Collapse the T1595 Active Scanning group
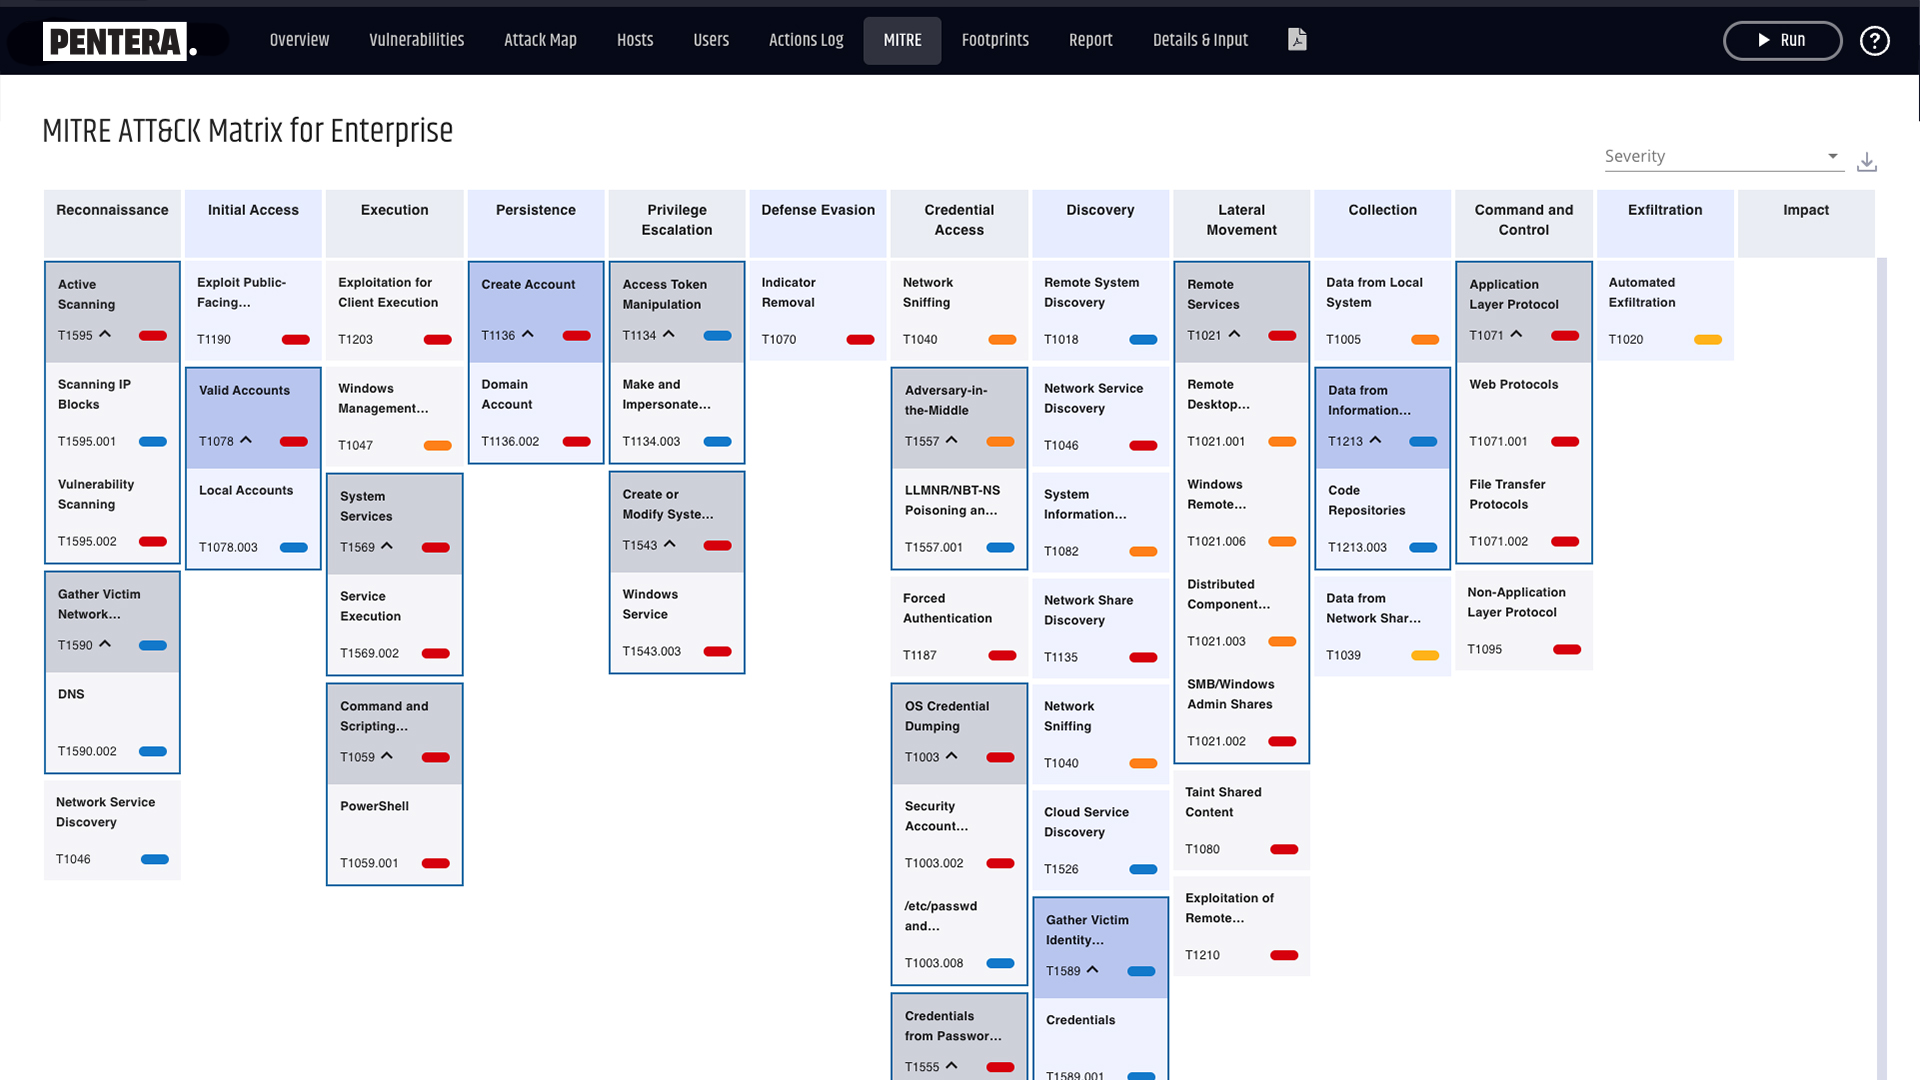Image resolution: width=1920 pixels, height=1080 pixels. (105, 335)
